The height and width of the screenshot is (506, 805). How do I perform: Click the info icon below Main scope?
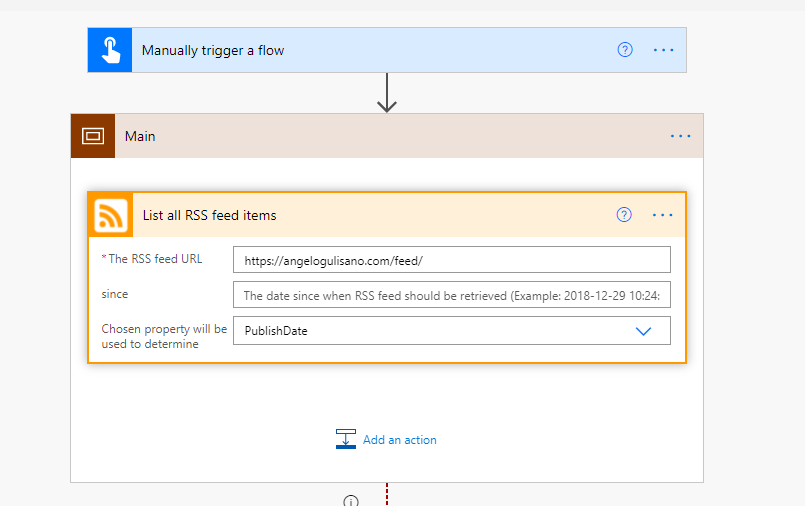pos(351,502)
